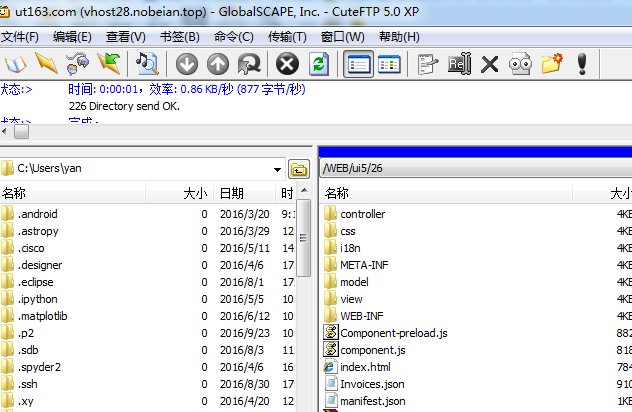
Task: Click the Upload up-arrow button
Action: point(218,64)
